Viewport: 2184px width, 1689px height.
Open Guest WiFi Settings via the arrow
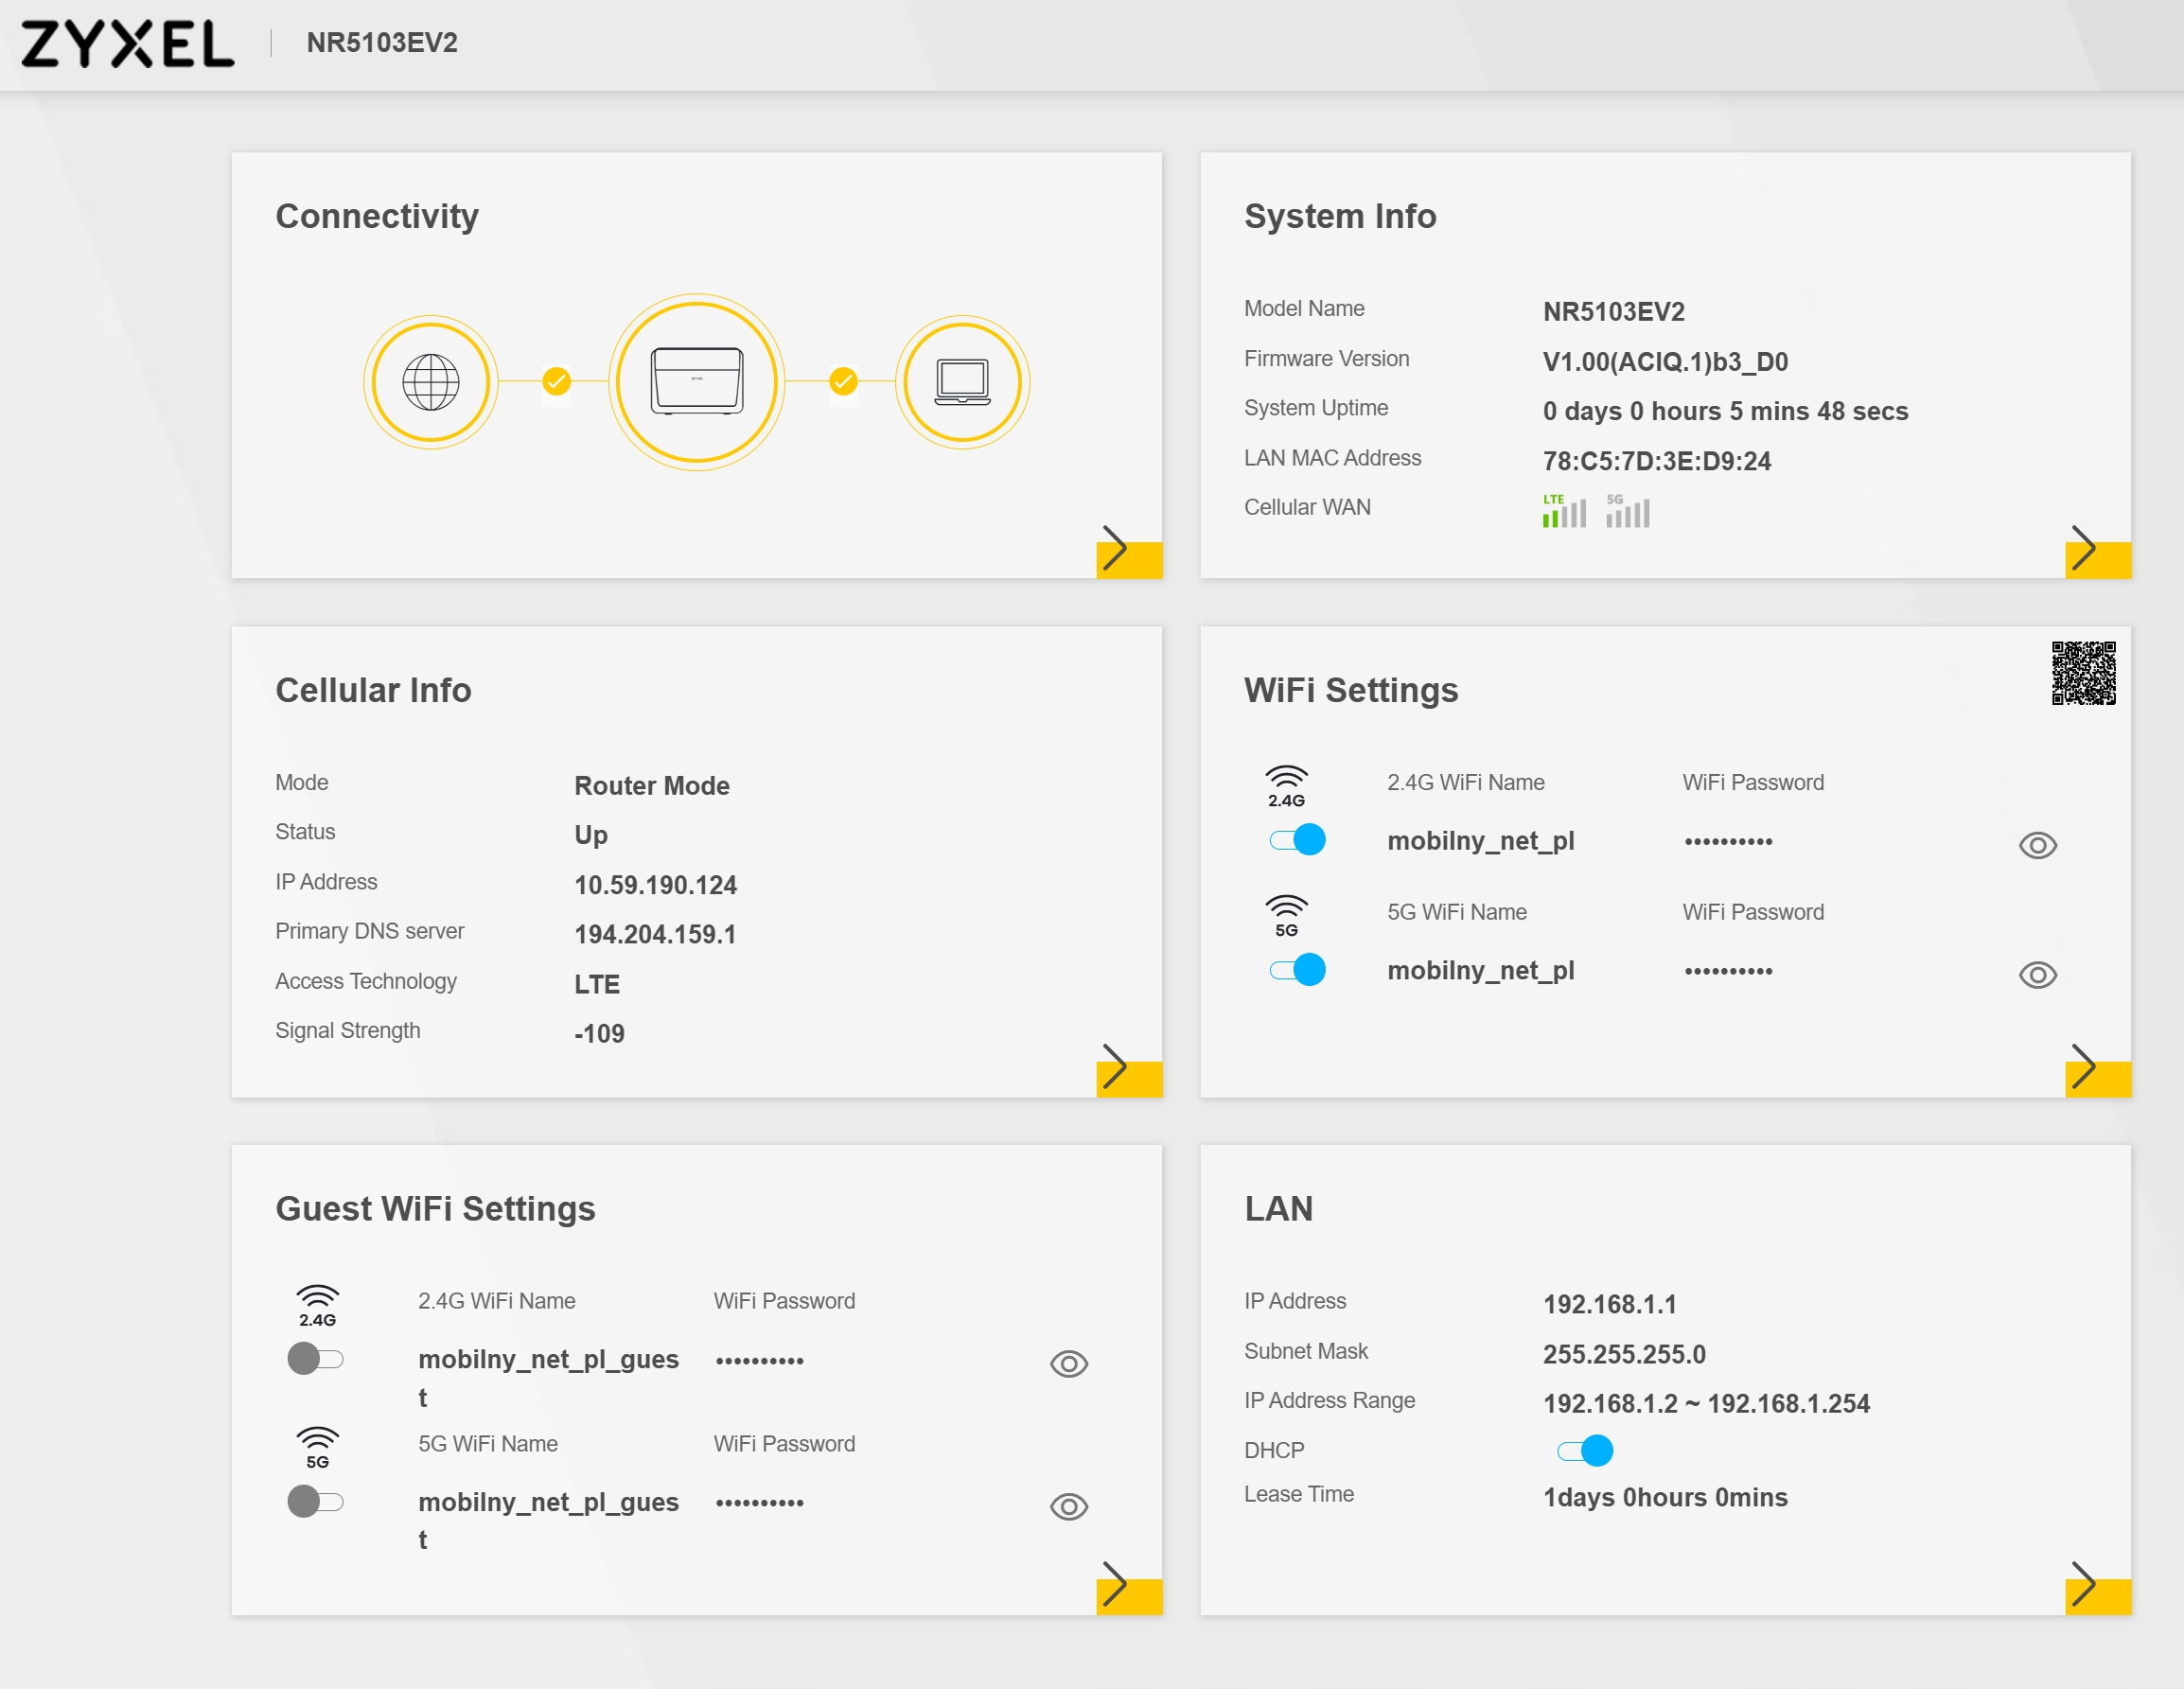[x=1118, y=1587]
